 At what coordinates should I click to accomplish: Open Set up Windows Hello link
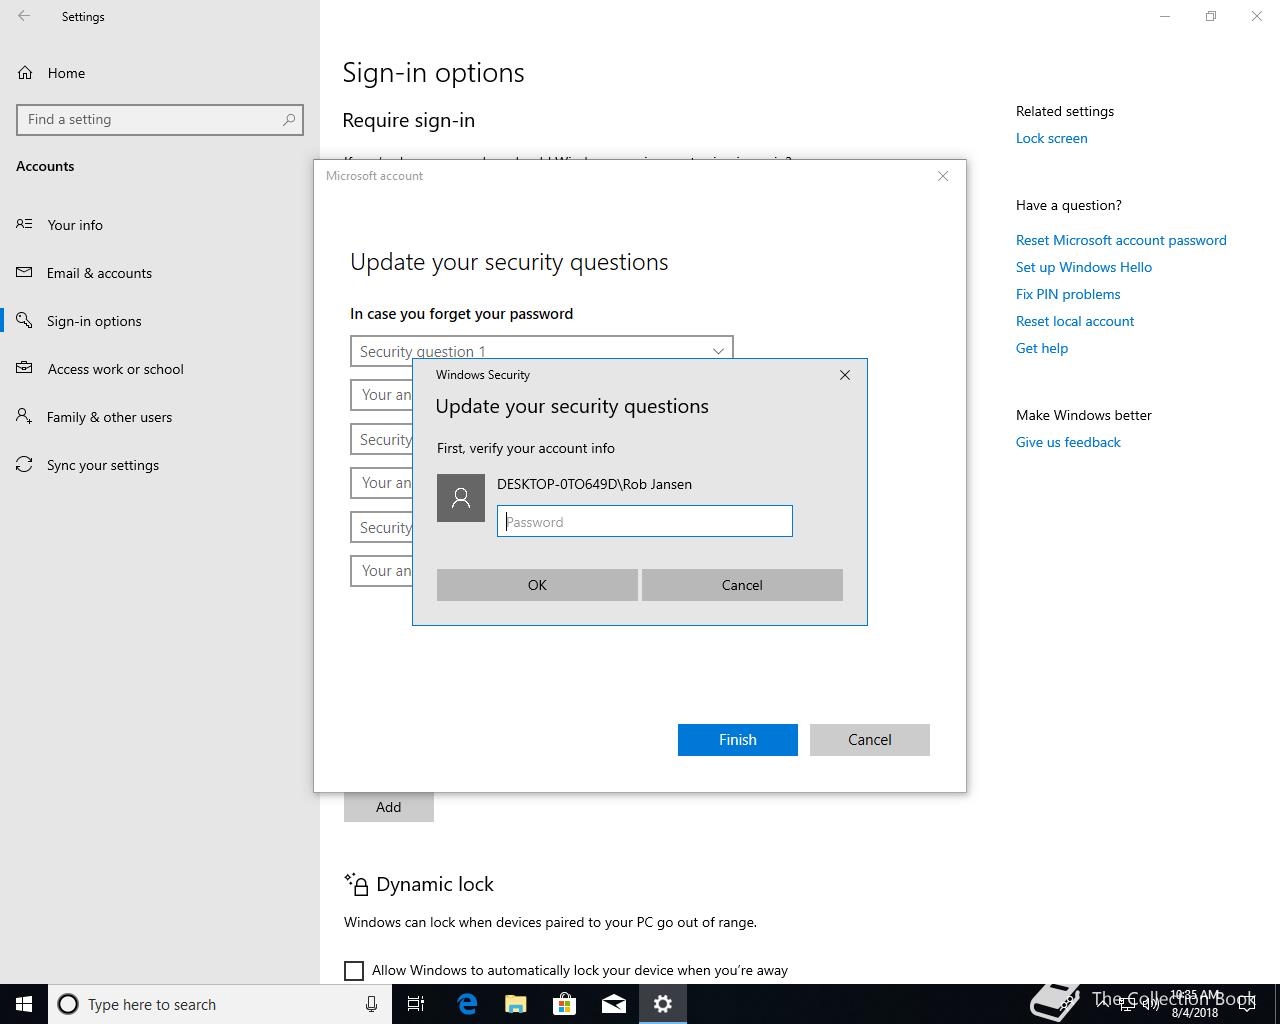pos(1084,267)
